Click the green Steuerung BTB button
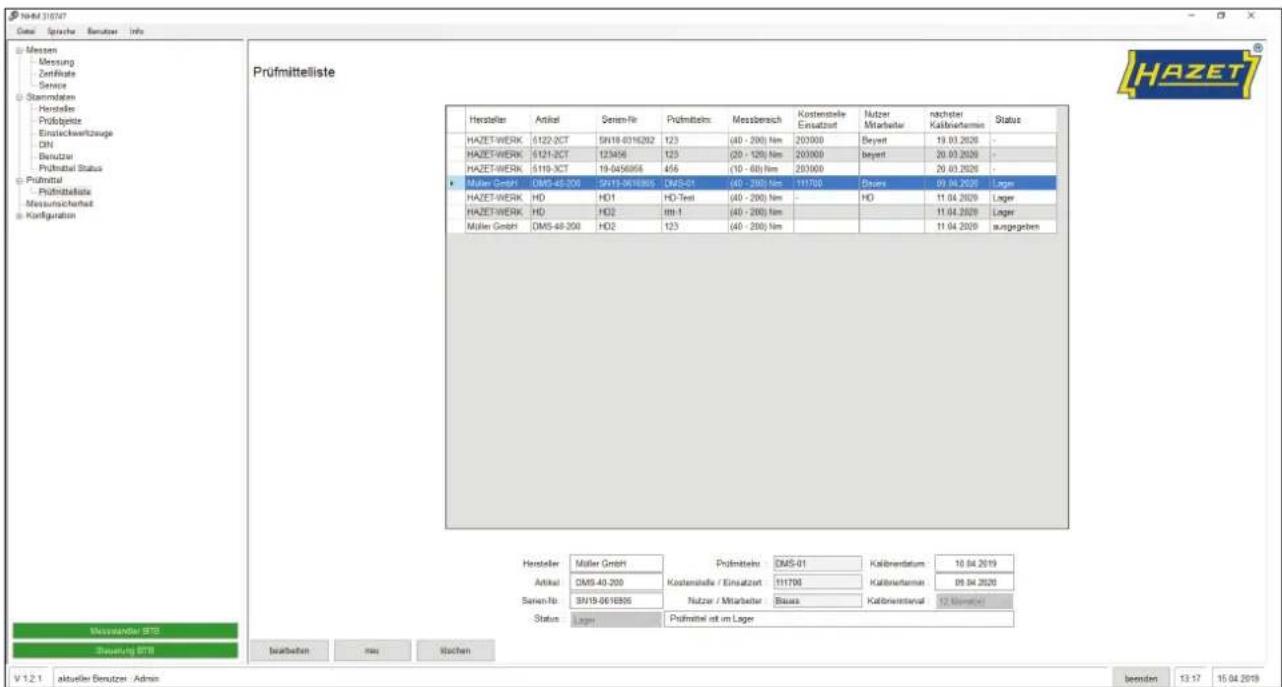This screenshot has height=687, width=1282. (x=125, y=650)
